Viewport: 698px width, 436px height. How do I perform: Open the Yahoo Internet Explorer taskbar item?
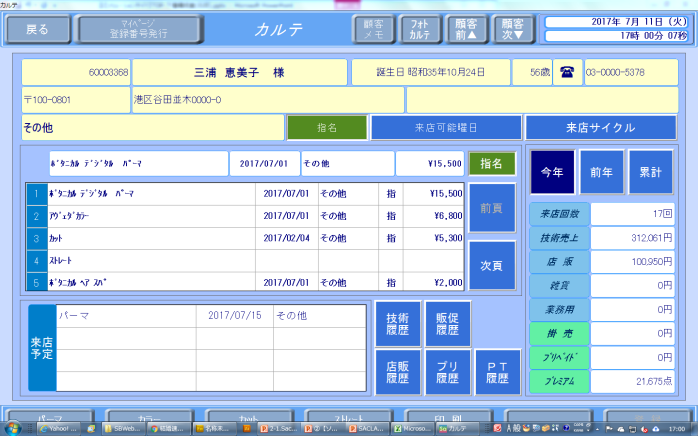point(58,428)
